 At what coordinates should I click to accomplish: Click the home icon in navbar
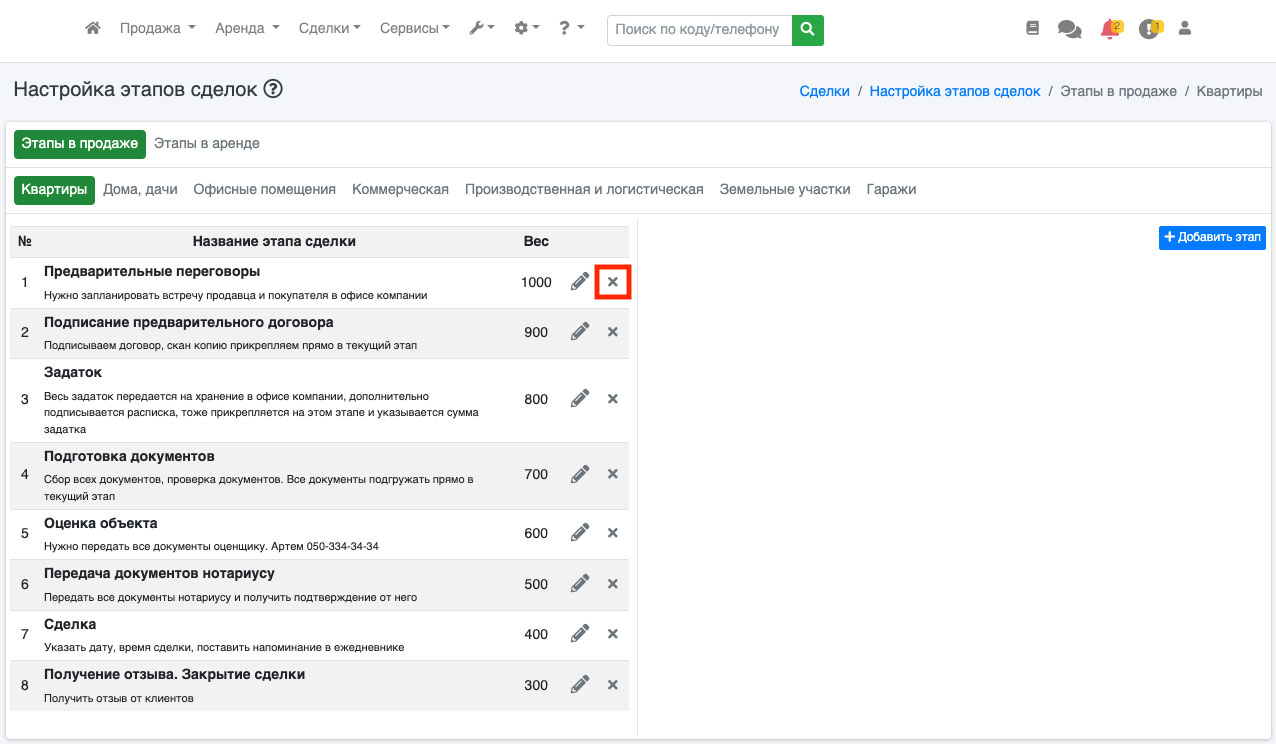point(93,29)
